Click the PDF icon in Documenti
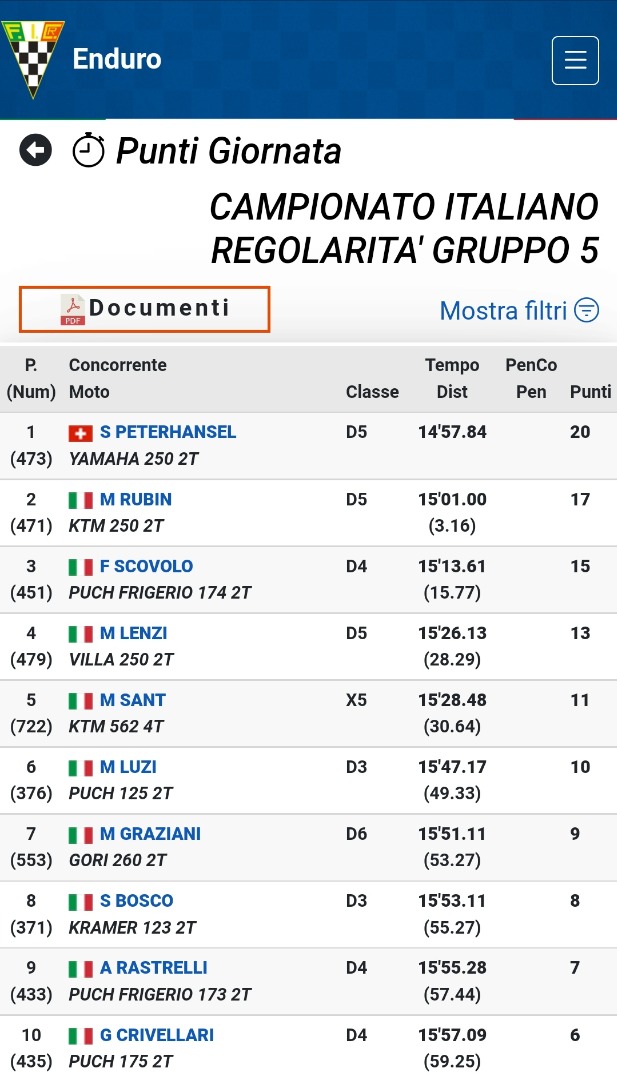 (x=72, y=309)
